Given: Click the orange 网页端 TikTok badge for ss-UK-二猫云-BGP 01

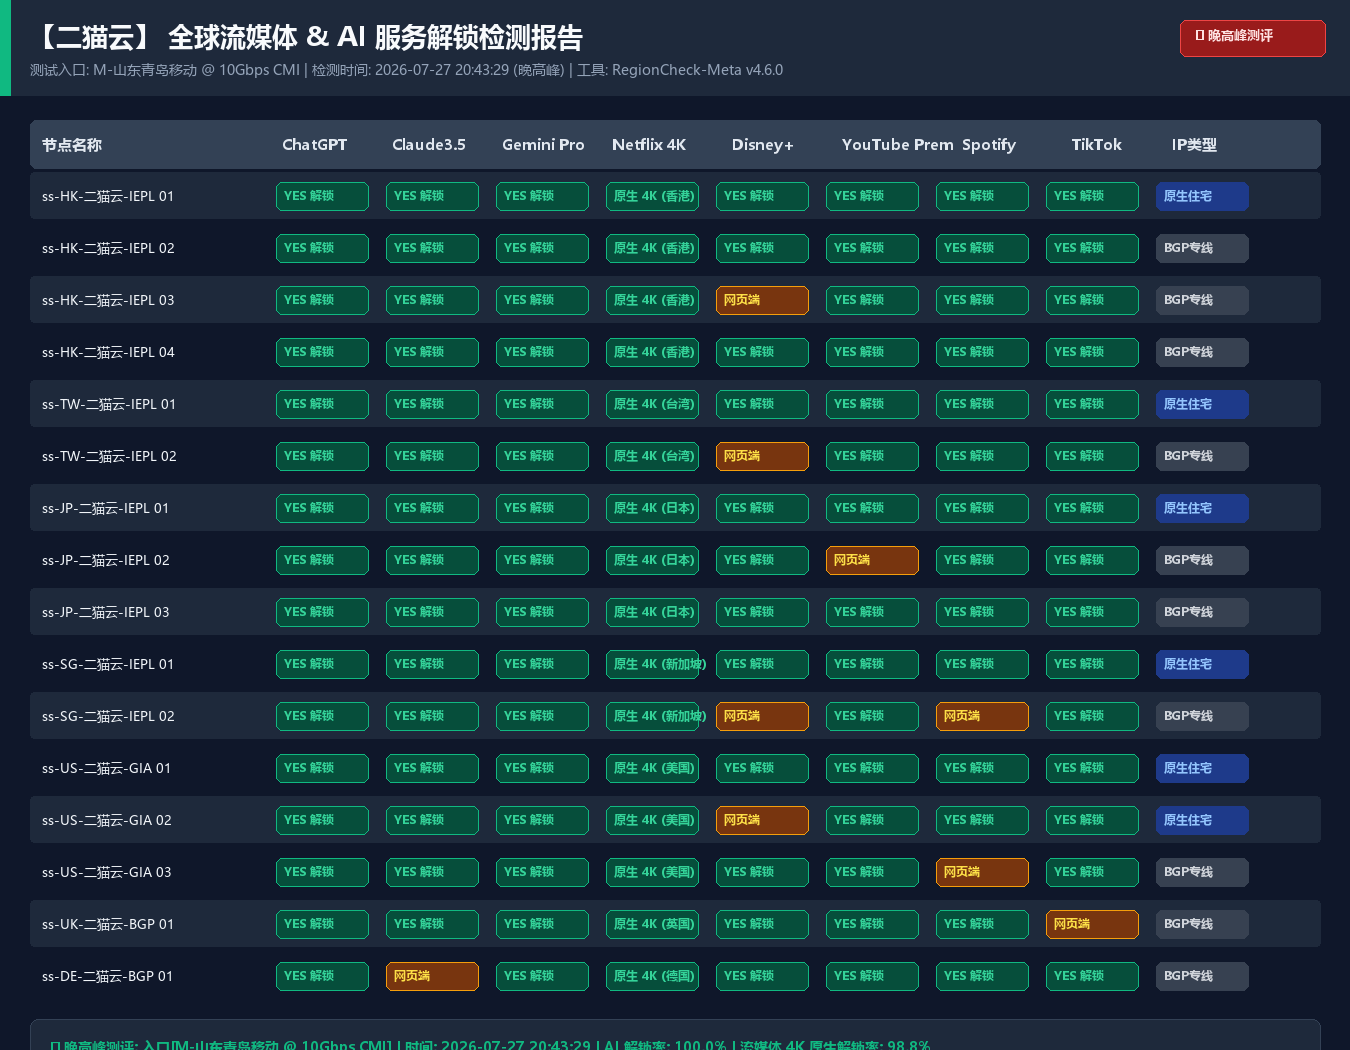Looking at the screenshot, I should [x=1092, y=924].
